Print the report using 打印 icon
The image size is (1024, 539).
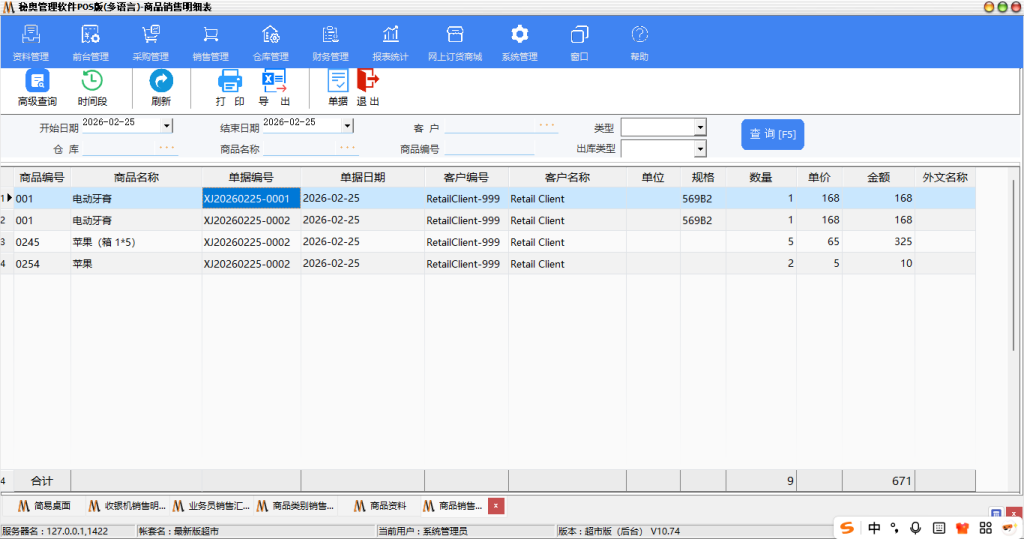point(230,88)
